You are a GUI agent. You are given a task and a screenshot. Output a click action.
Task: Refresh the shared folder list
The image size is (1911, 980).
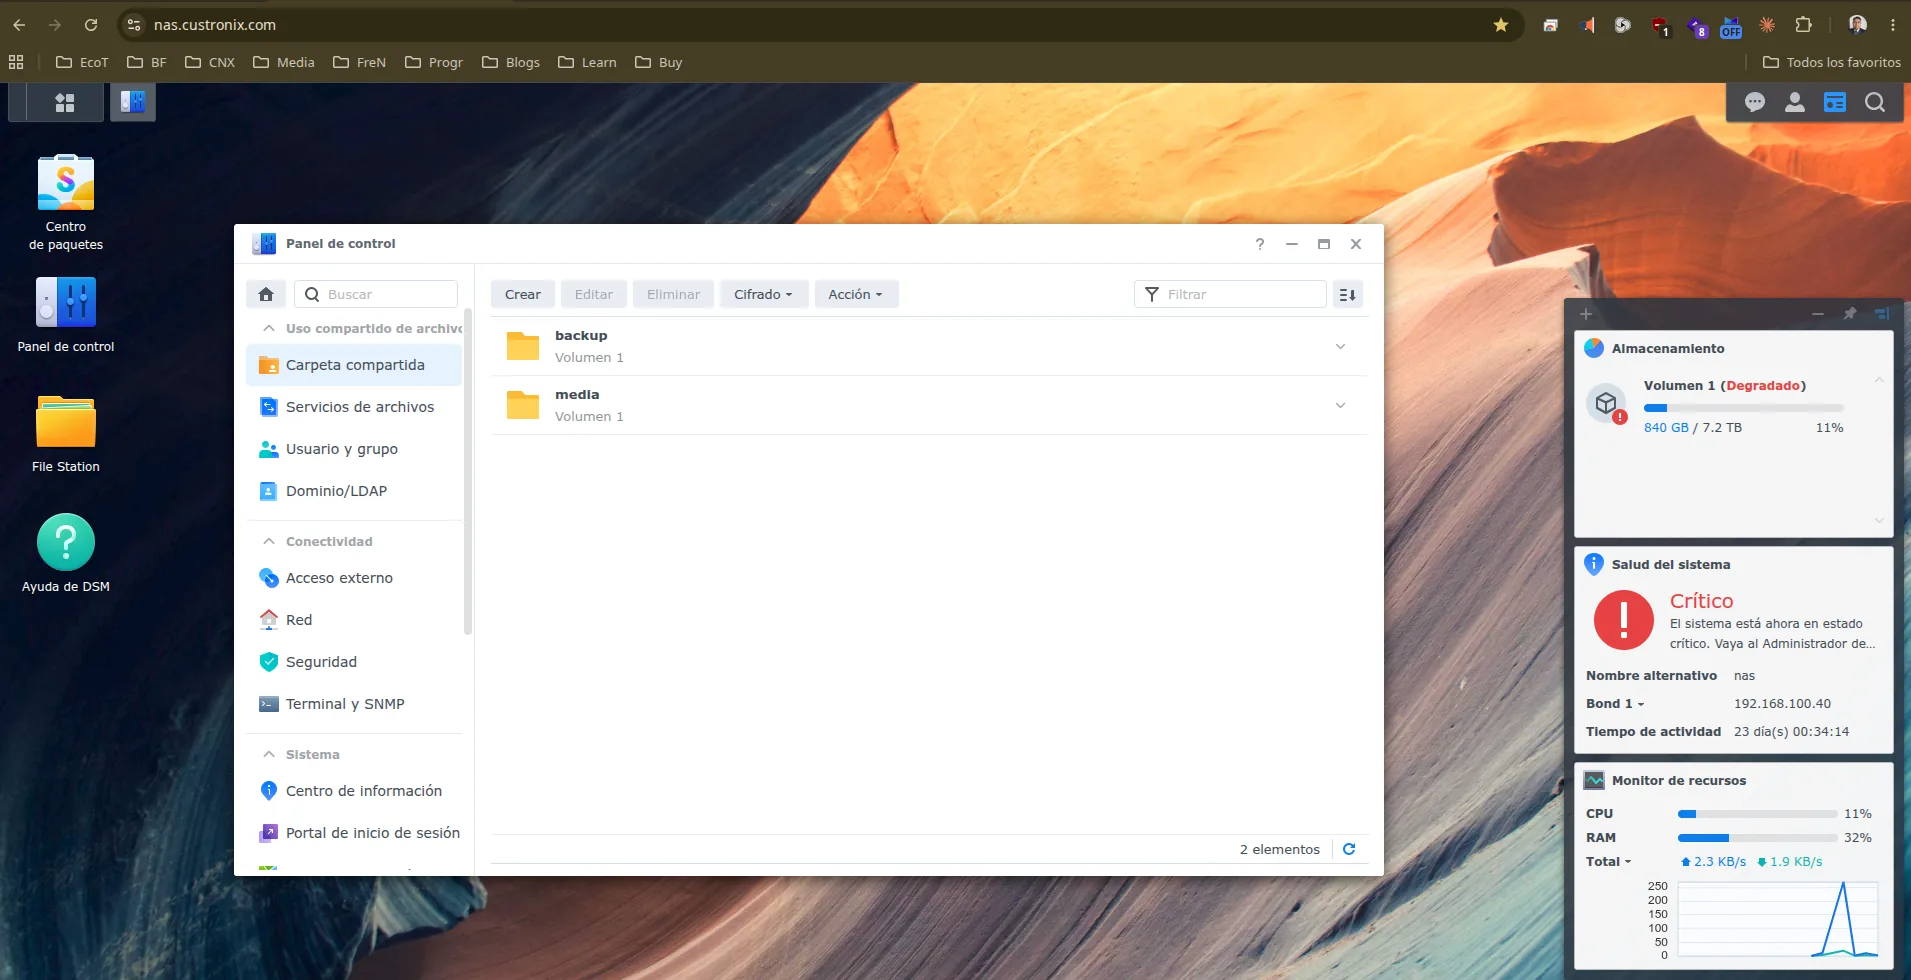(x=1349, y=849)
